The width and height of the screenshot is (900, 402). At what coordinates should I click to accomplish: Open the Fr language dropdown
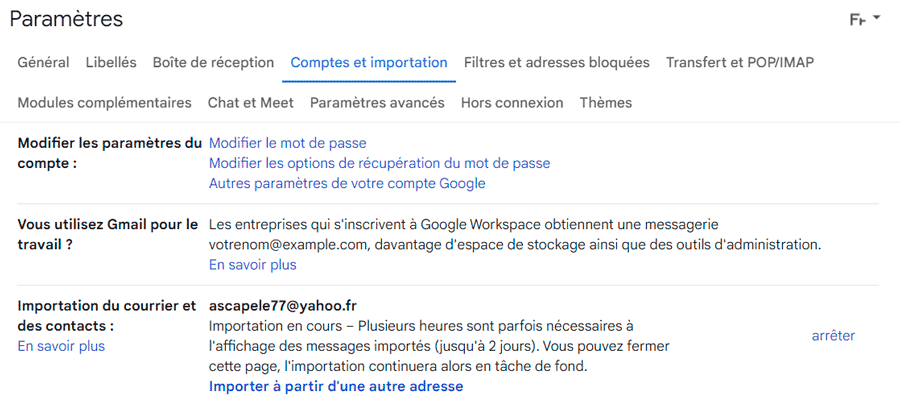[864, 20]
